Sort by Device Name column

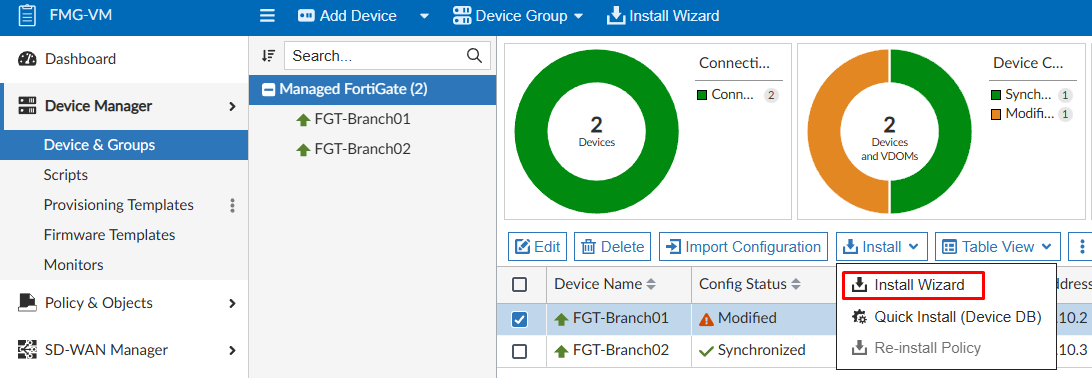coord(605,284)
